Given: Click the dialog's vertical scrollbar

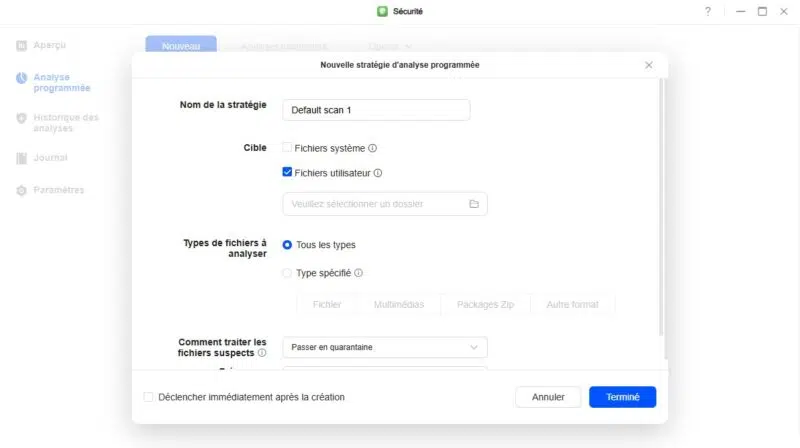Looking at the screenshot, I should click(x=661, y=200).
